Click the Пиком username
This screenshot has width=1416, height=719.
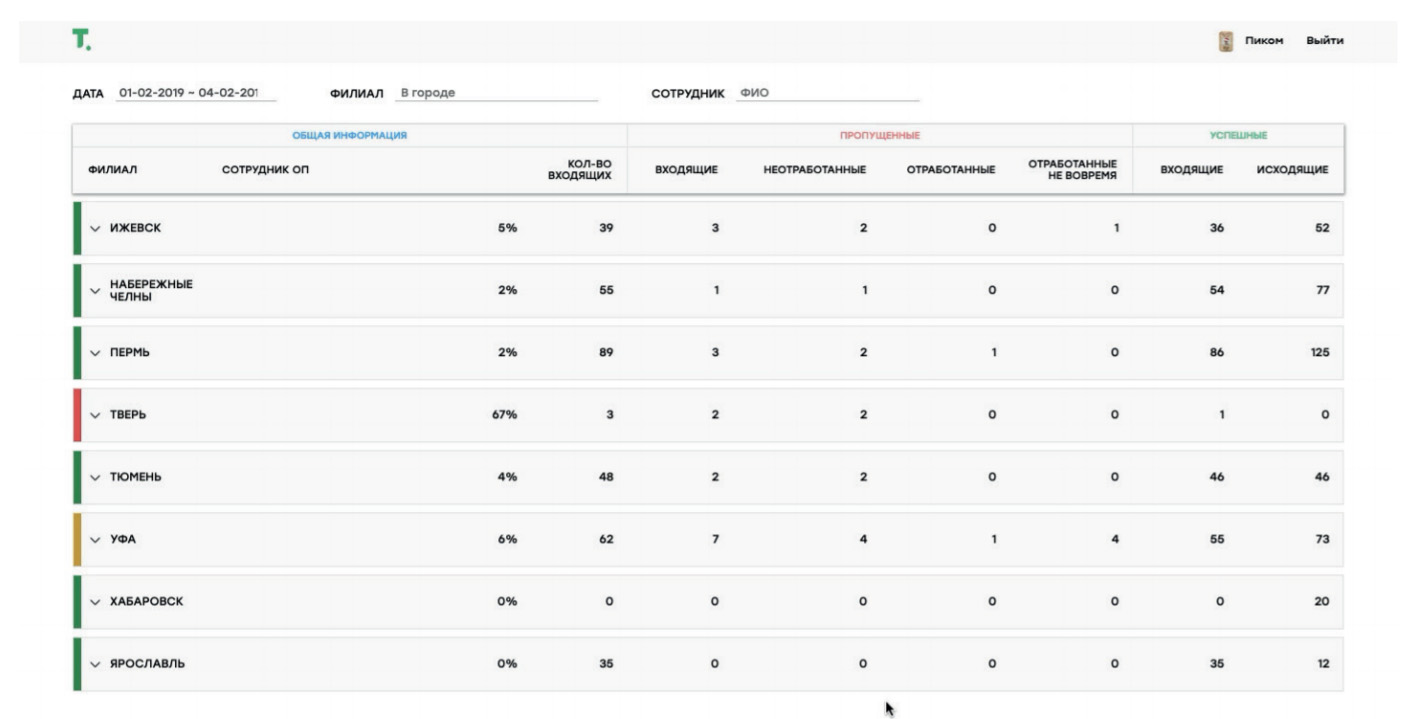(1264, 41)
